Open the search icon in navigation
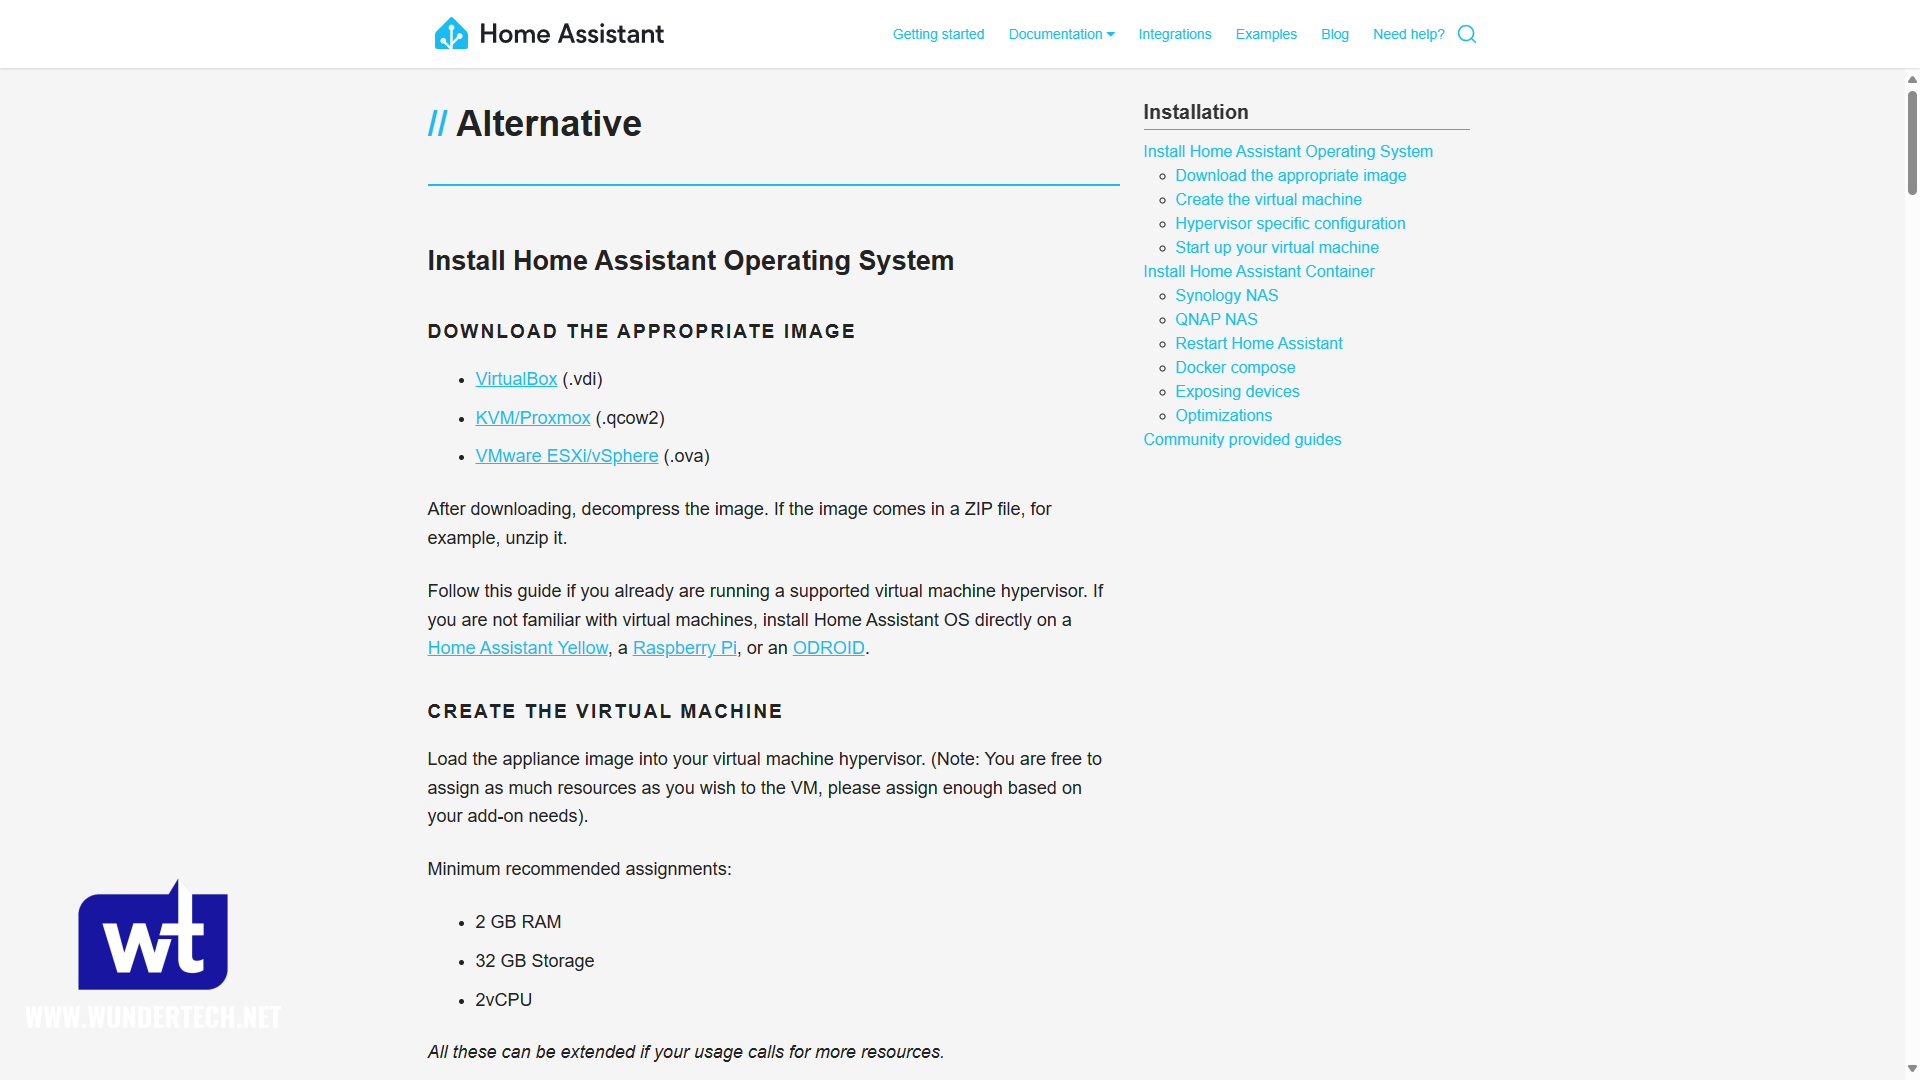The image size is (1920, 1080). (1466, 34)
